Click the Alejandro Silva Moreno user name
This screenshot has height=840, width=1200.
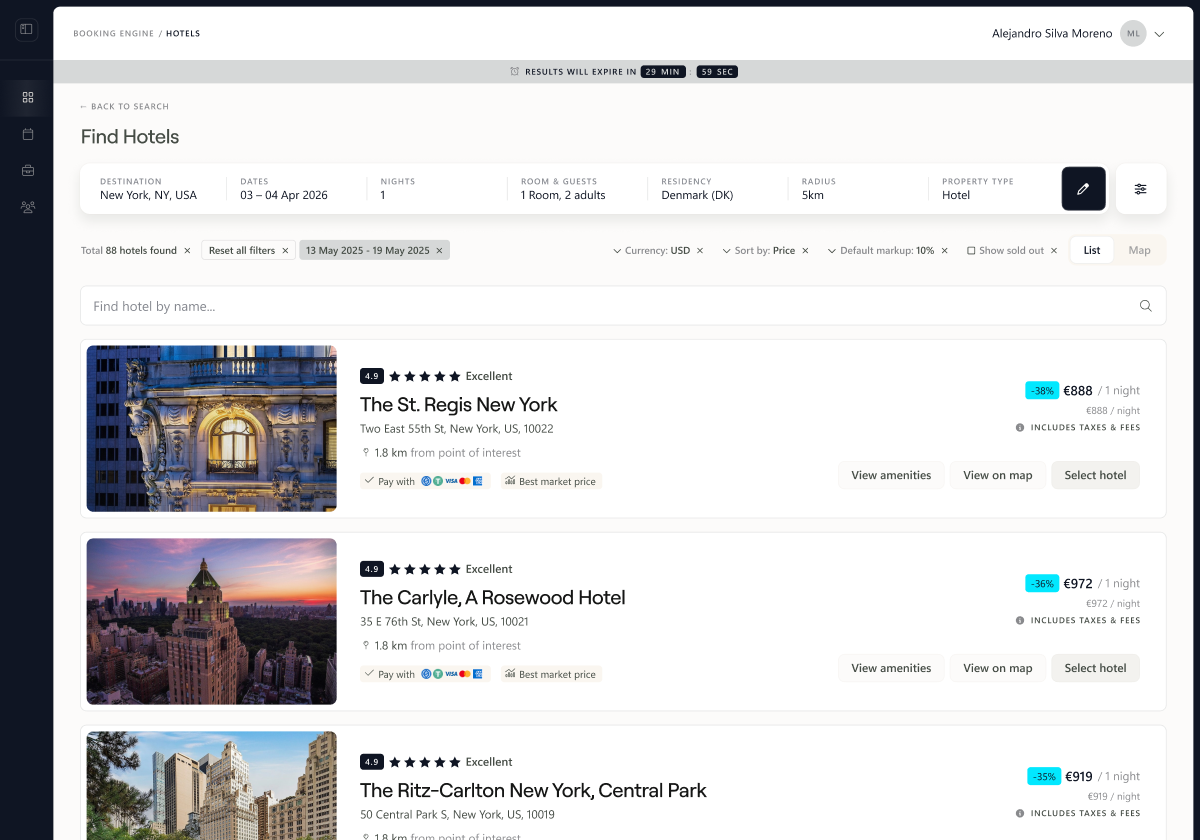pos(1052,34)
